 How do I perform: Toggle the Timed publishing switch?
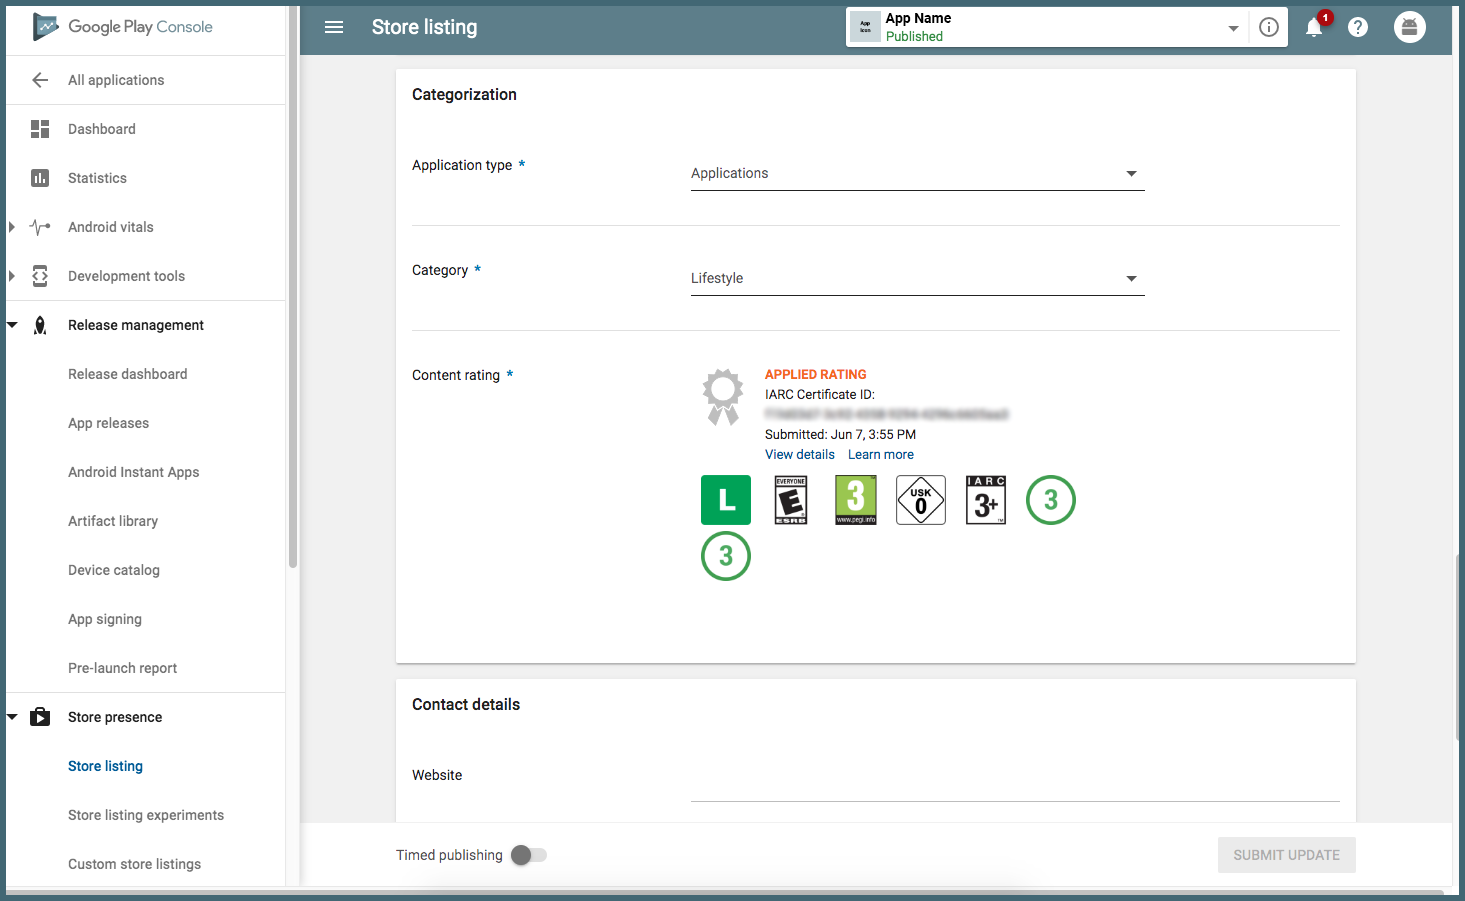coord(529,855)
